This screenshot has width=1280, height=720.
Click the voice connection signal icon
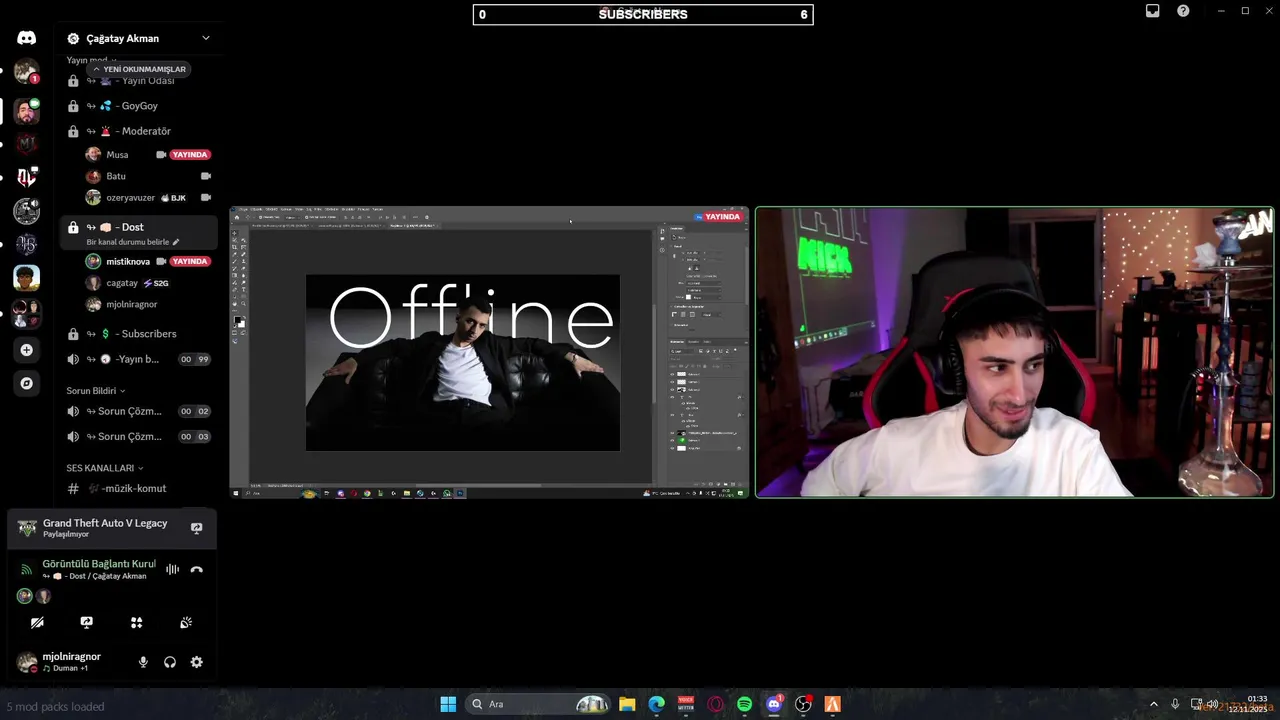26,569
